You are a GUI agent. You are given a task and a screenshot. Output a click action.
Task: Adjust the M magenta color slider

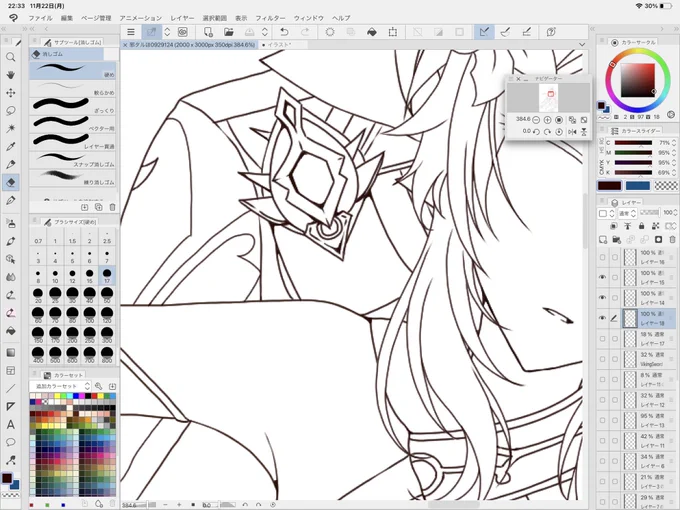click(633, 153)
